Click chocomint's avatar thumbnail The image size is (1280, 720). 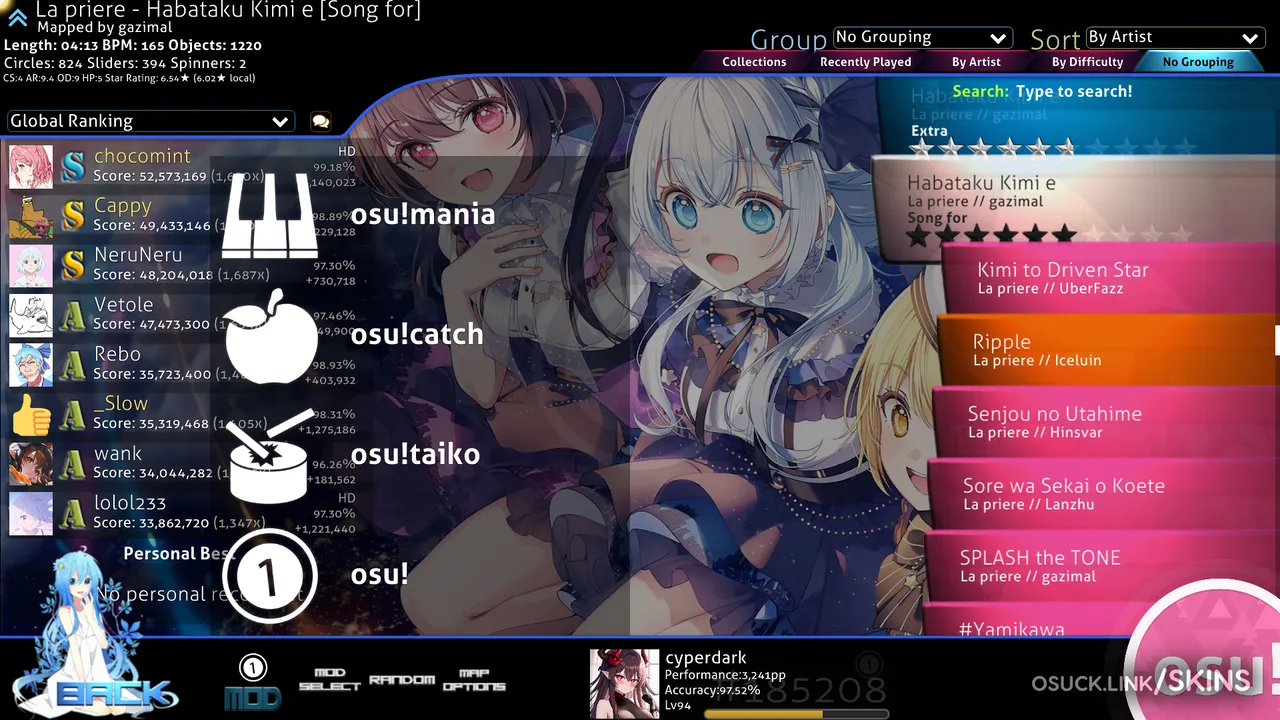click(x=31, y=166)
